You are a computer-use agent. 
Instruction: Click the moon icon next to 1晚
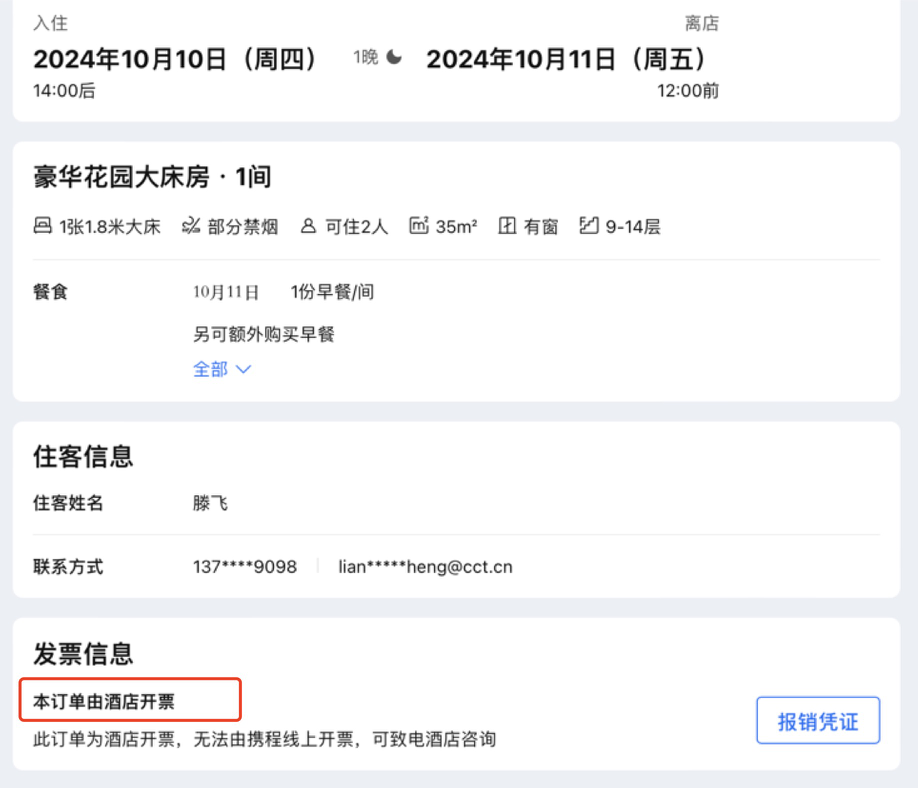click(x=394, y=58)
